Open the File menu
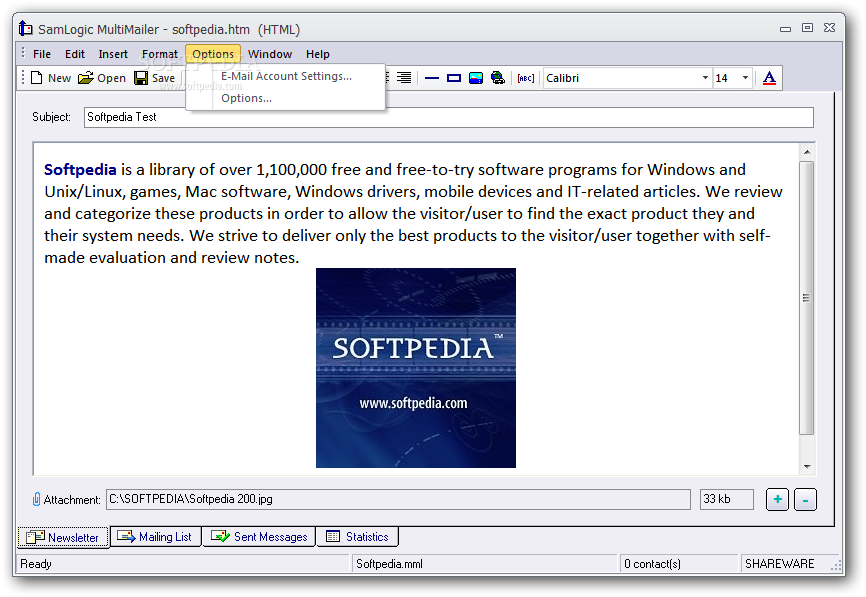Viewport: 866px width, 597px height. point(42,54)
